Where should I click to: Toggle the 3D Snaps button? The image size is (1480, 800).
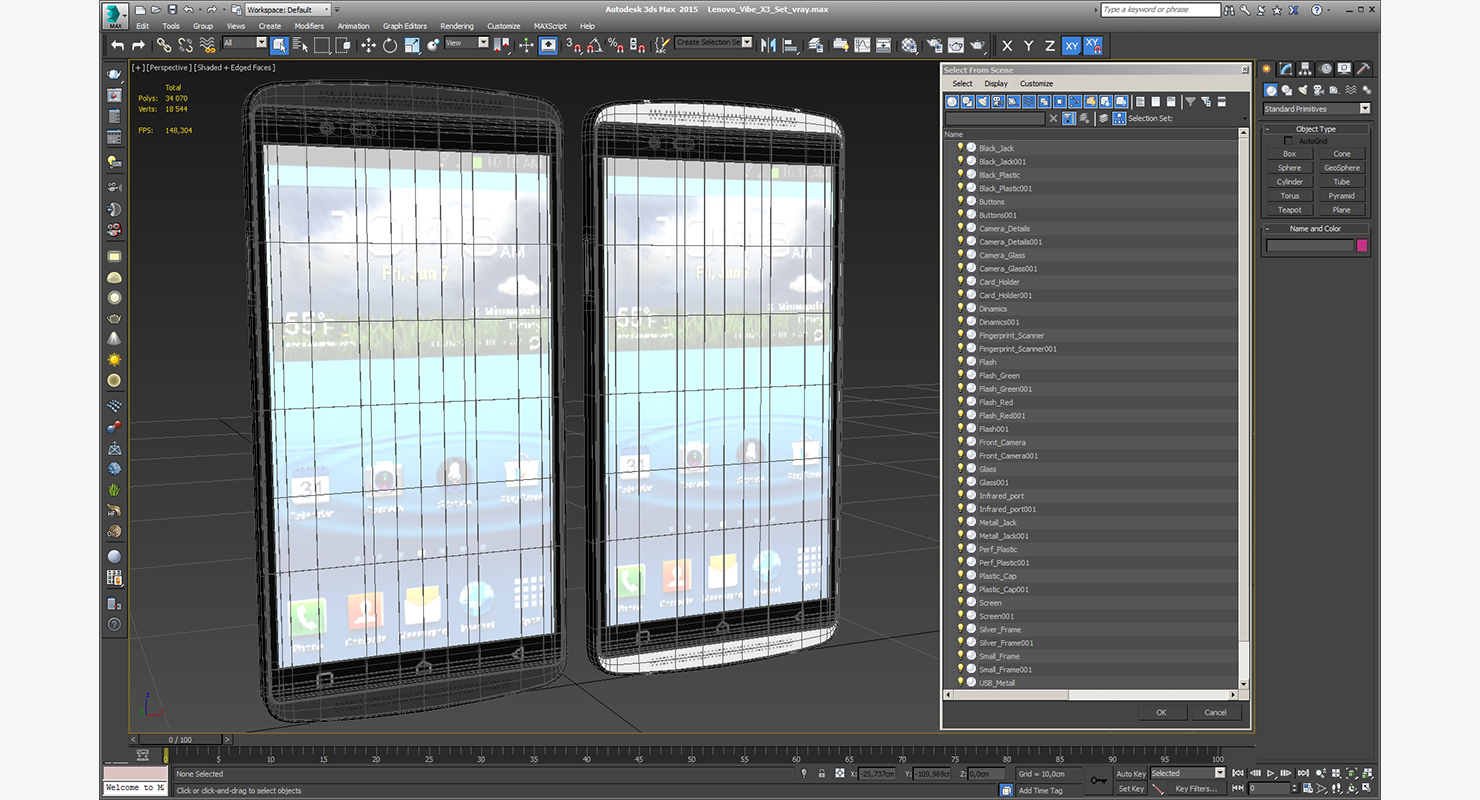point(573,45)
